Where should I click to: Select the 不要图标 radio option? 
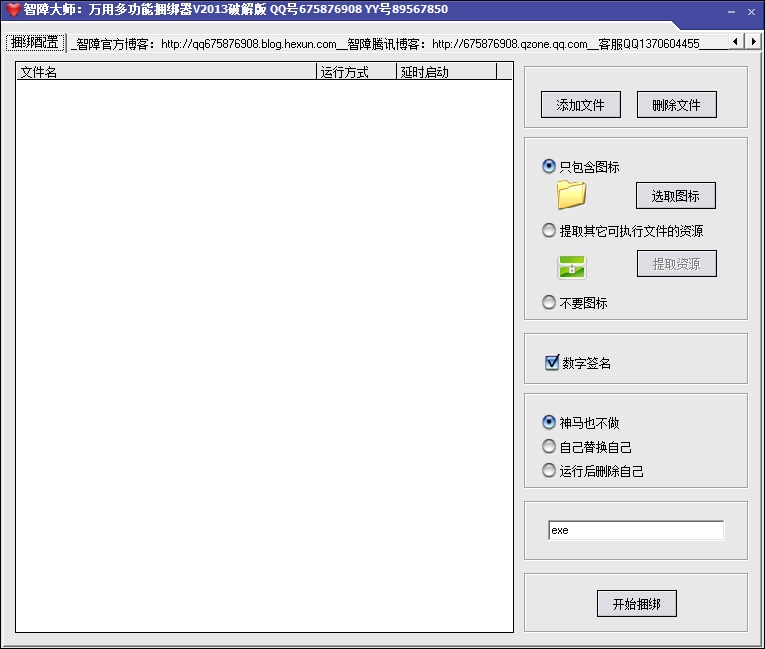point(549,303)
